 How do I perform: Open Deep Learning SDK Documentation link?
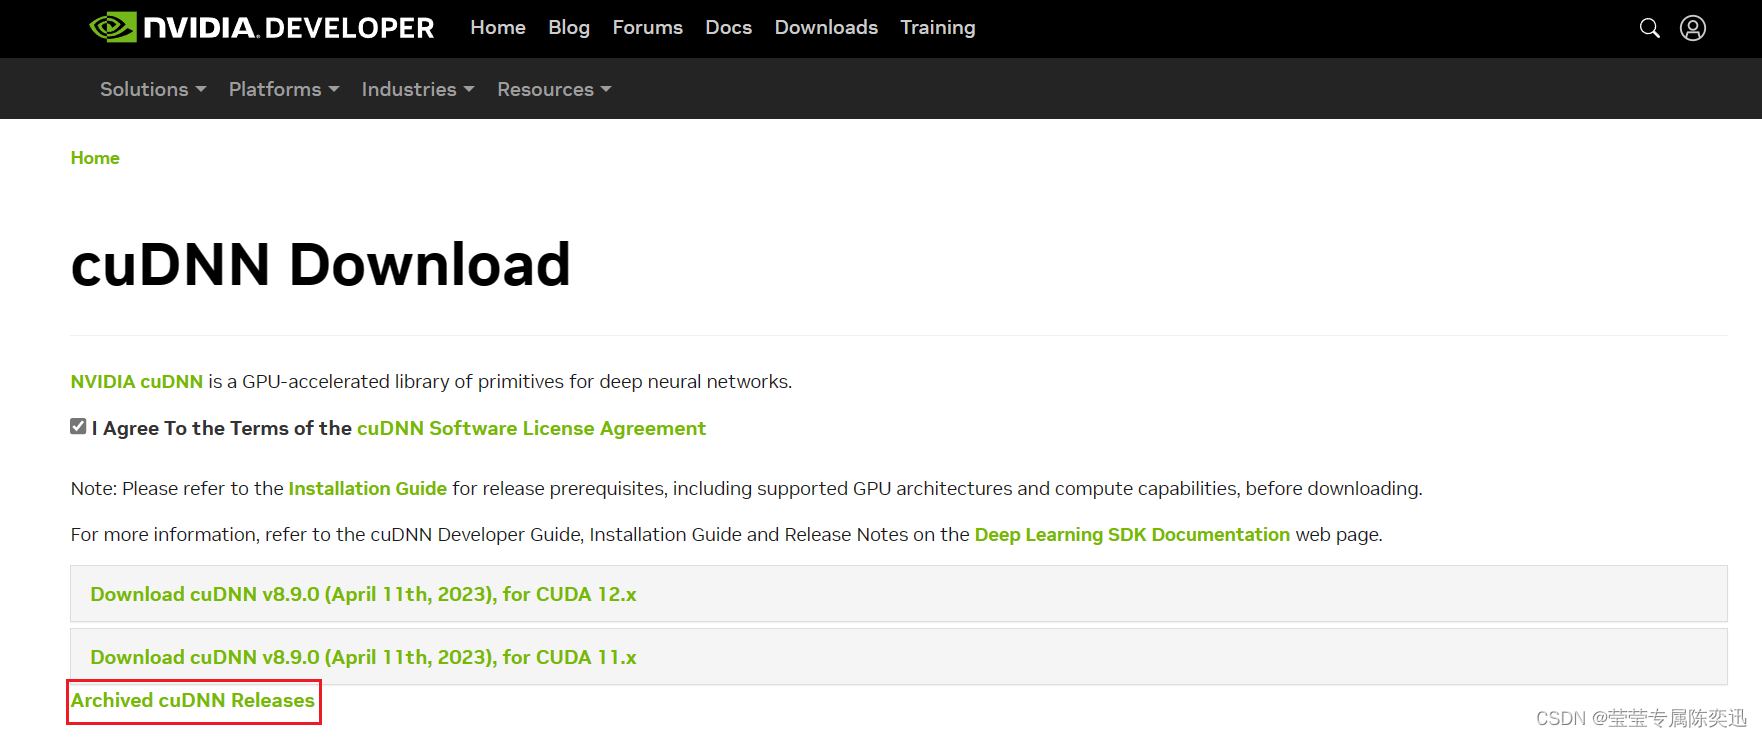(x=1132, y=535)
